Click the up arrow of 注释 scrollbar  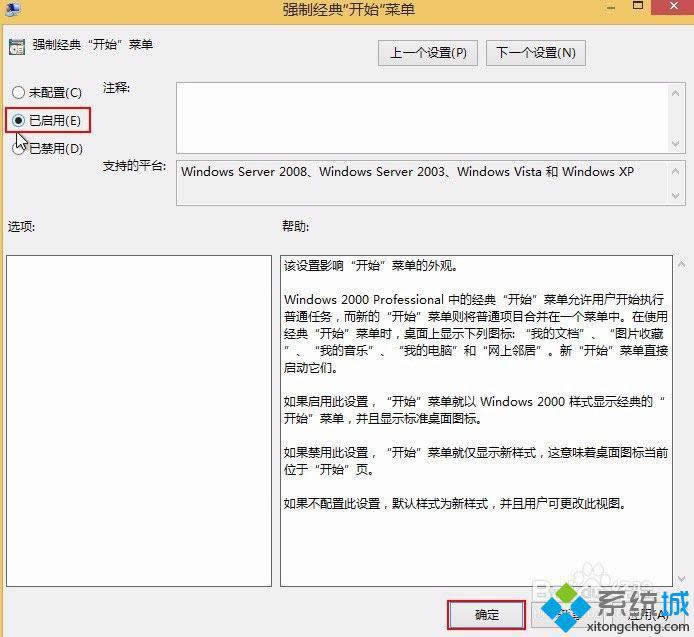[x=675, y=93]
